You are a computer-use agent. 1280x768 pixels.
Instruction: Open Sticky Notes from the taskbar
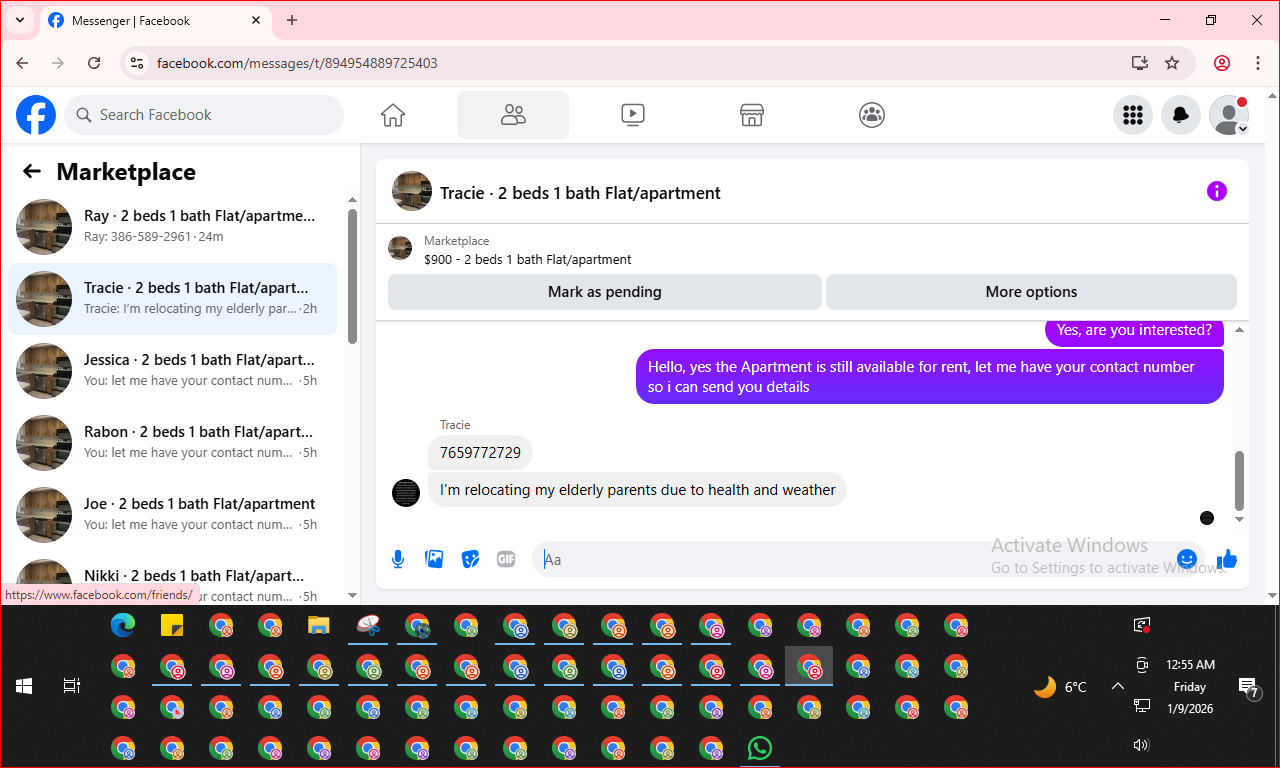[x=172, y=626]
